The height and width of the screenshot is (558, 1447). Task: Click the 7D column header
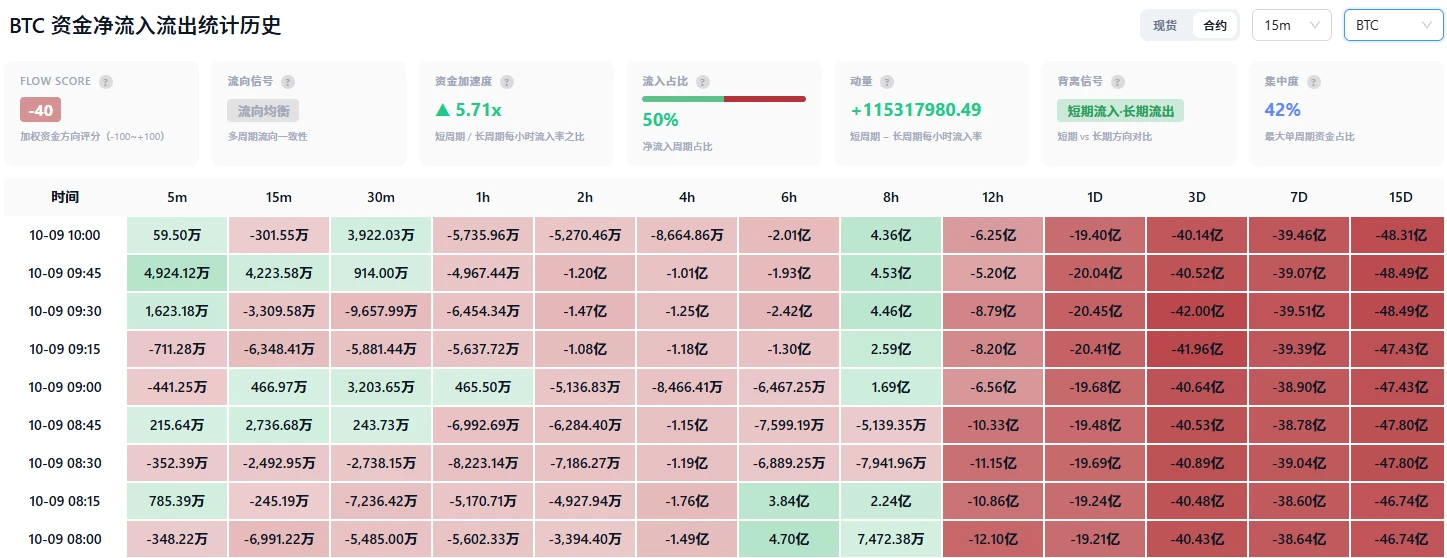click(1298, 197)
